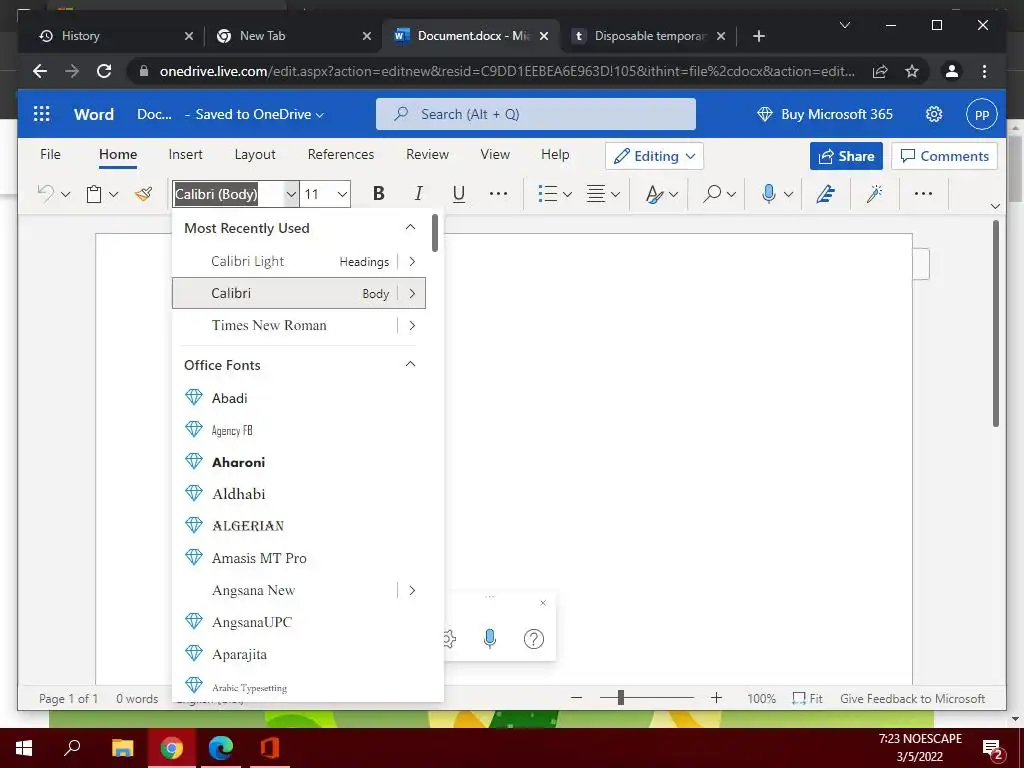Click the Designer magic wand icon
The image size is (1024, 768).
[x=874, y=194]
